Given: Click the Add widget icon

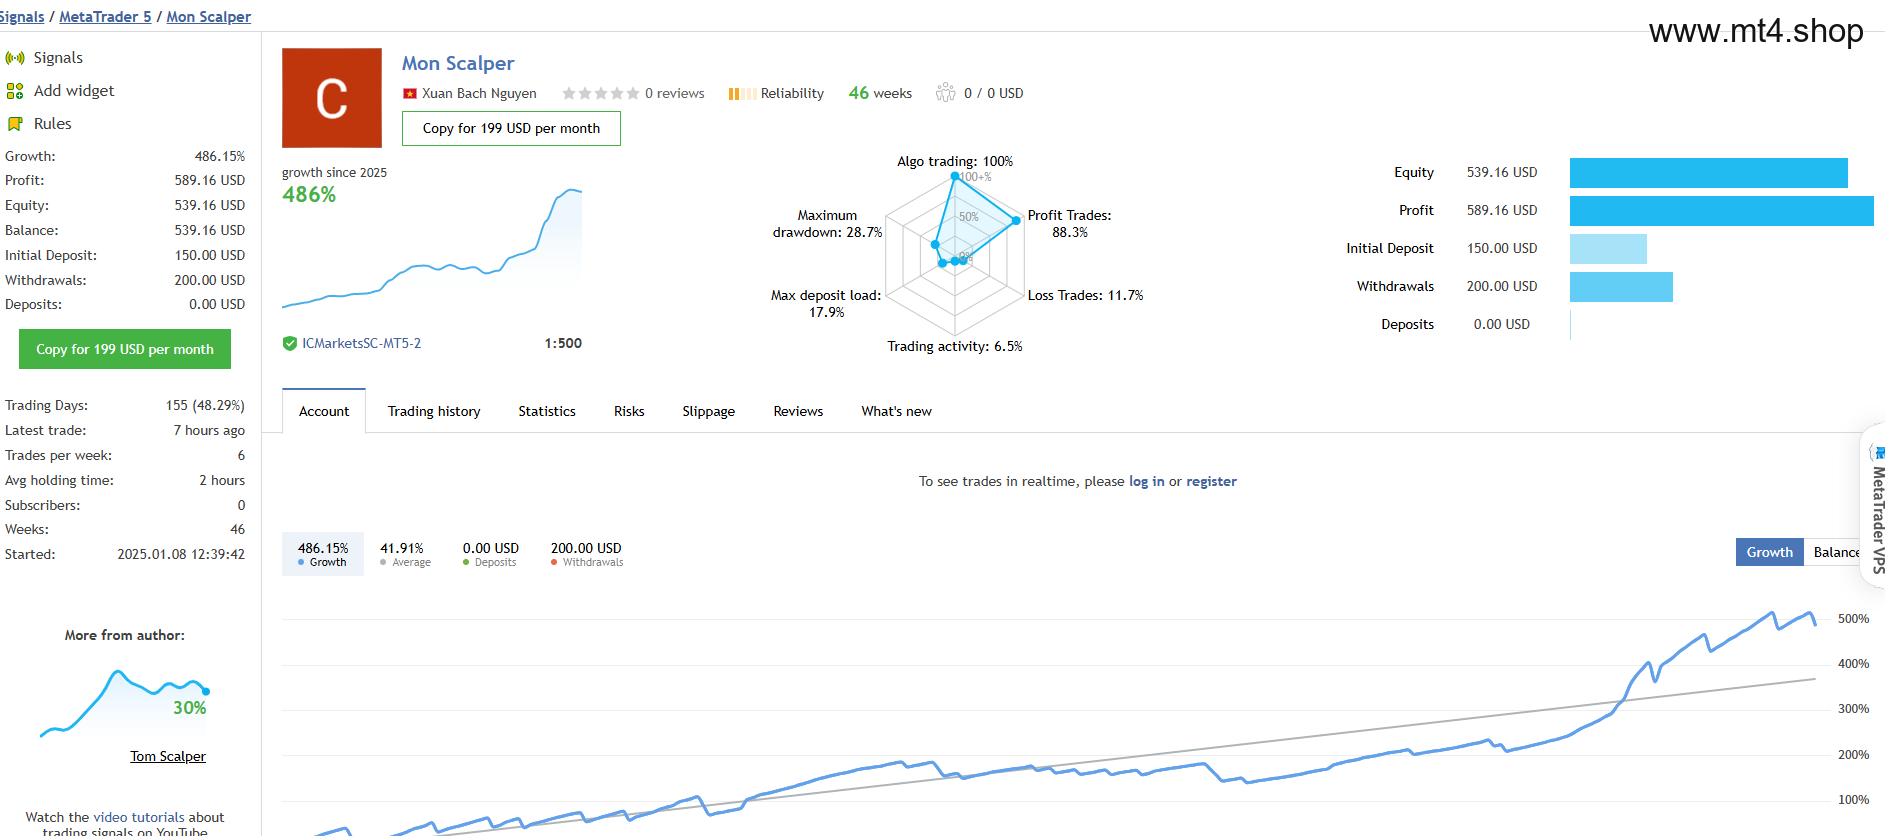Looking at the screenshot, I should [15, 91].
